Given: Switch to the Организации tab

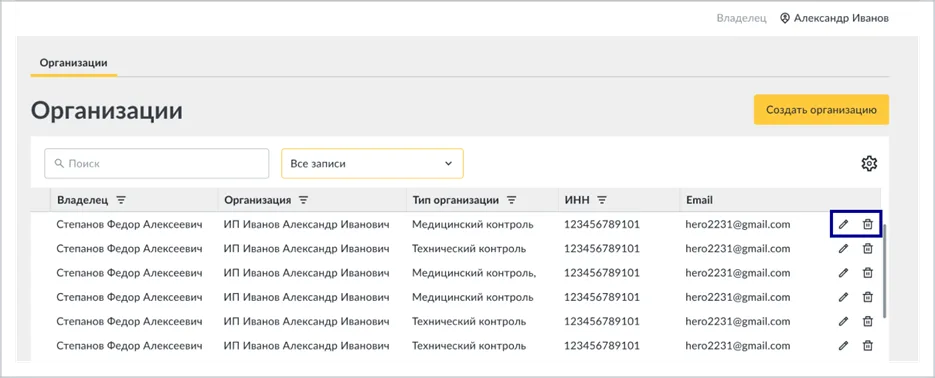Looking at the screenshot, I should 73,63.
